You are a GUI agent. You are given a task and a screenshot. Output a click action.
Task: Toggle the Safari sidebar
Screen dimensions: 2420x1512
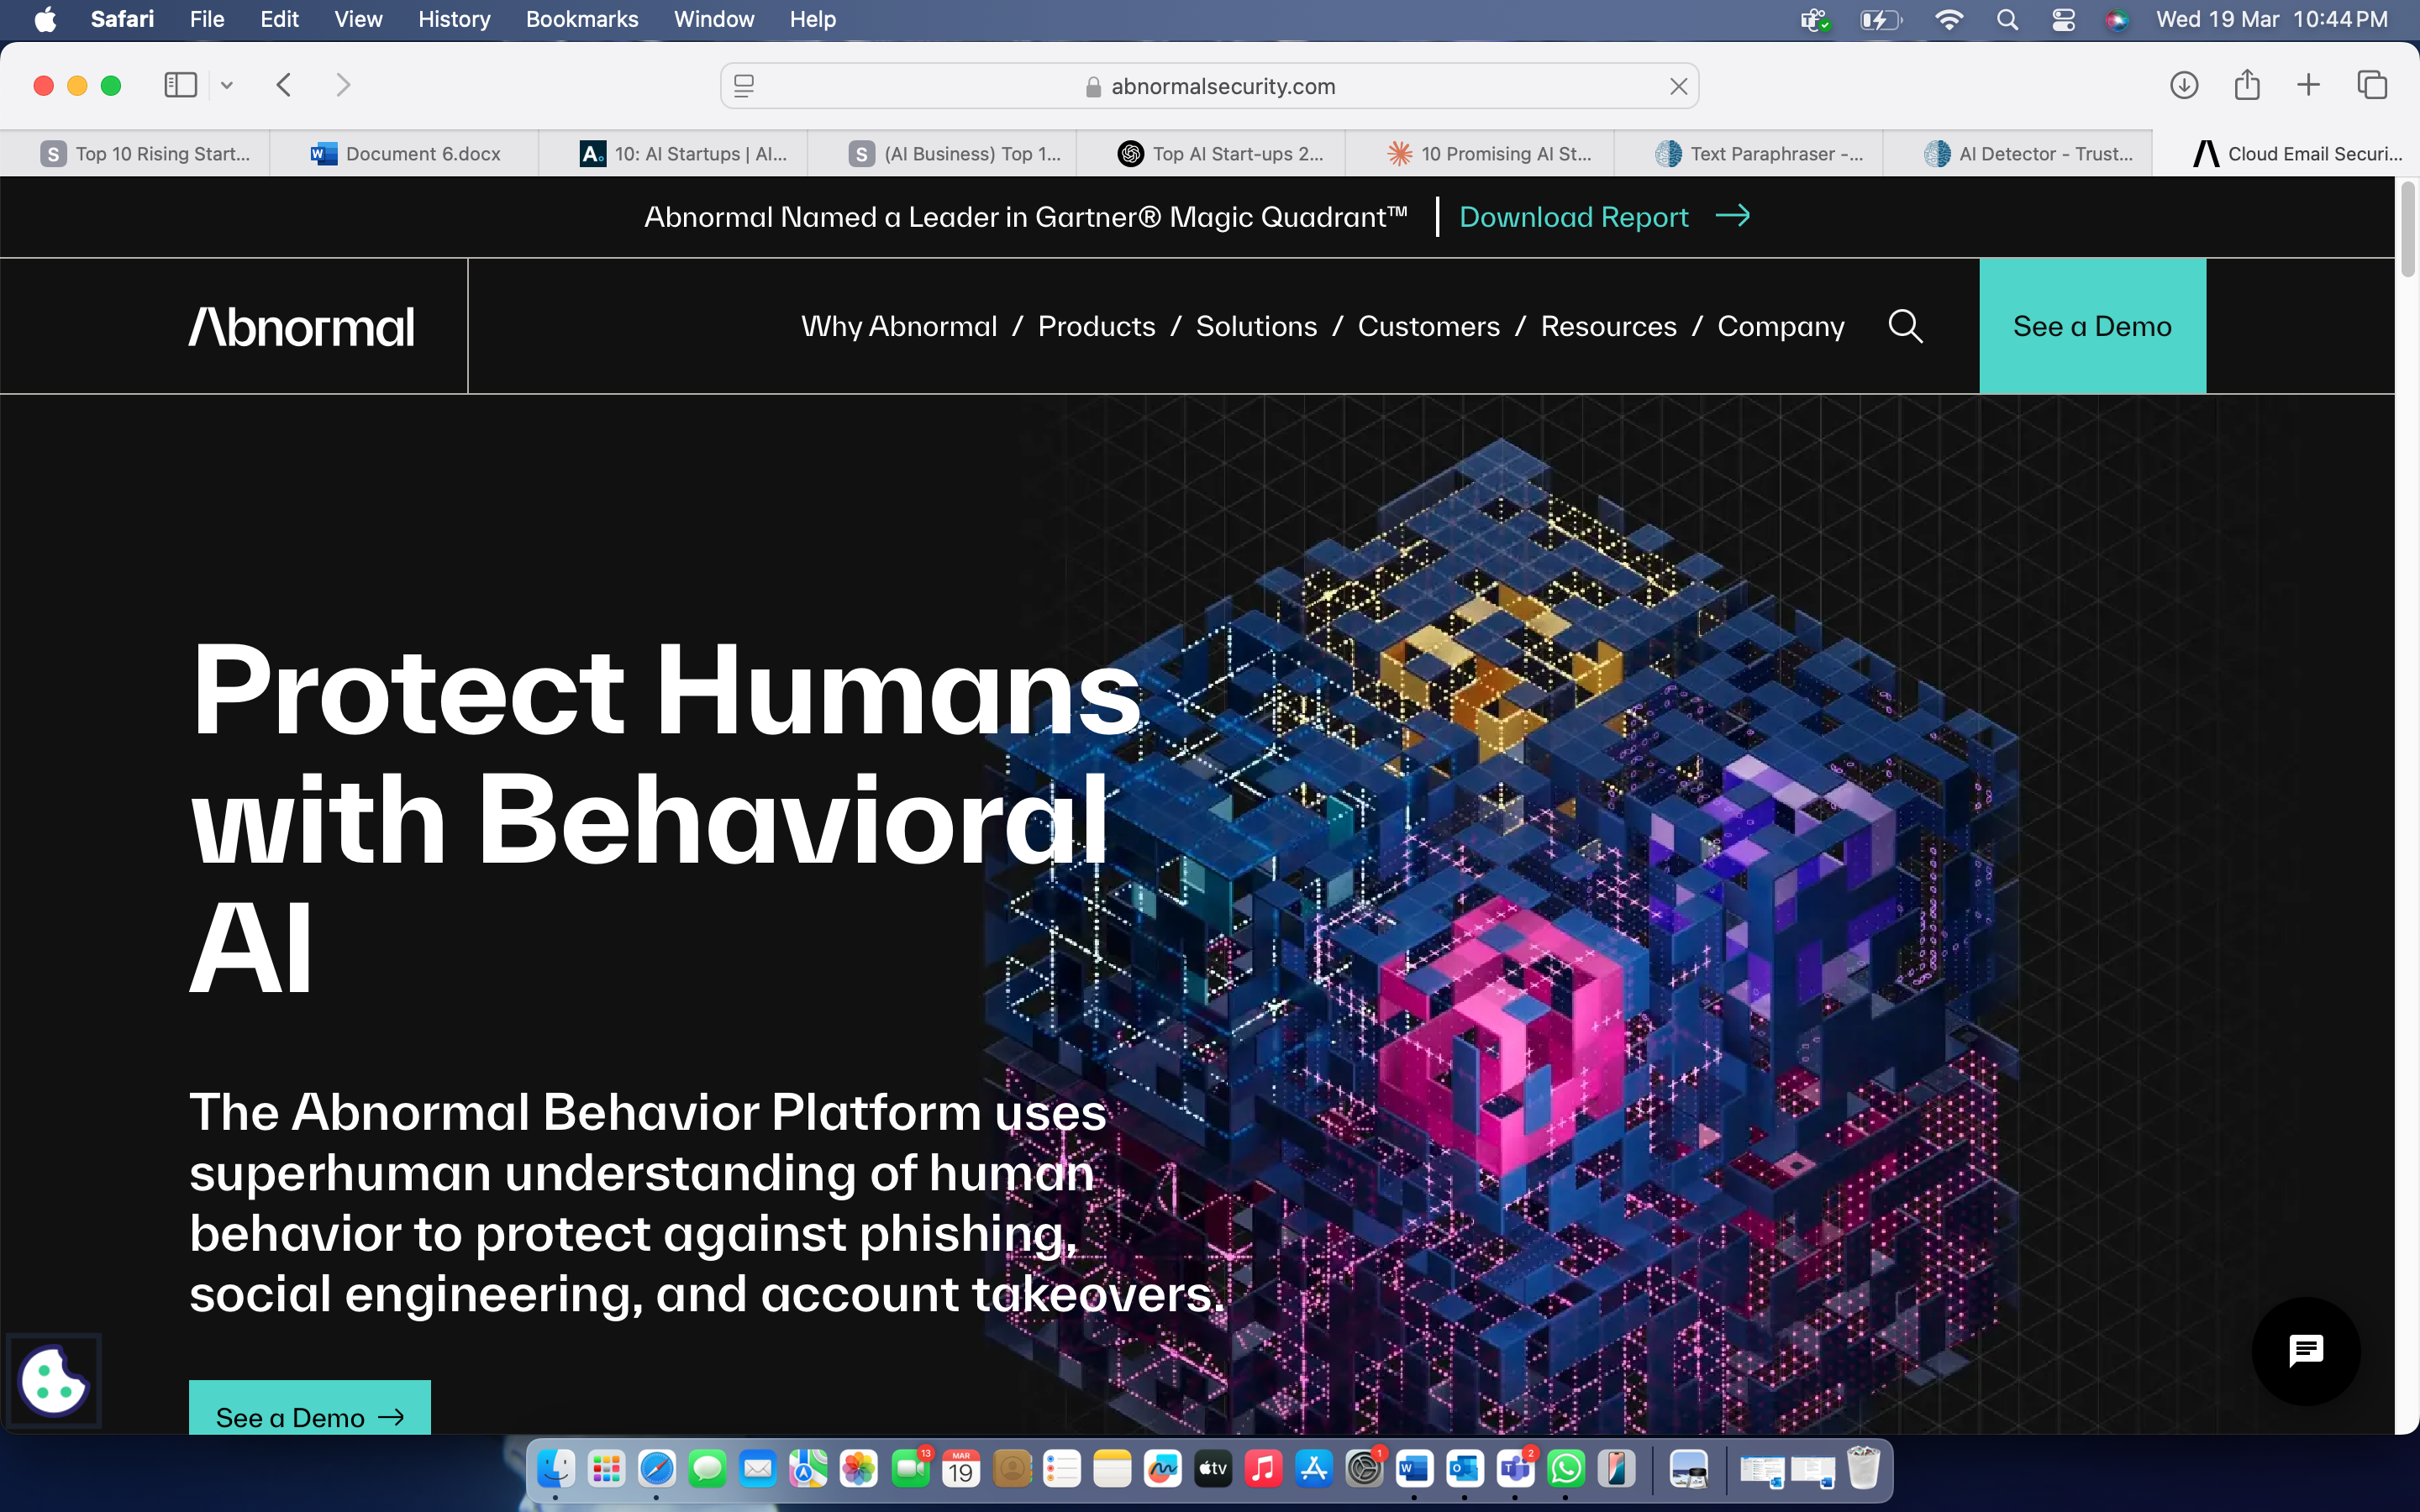(x=180, y=85)
